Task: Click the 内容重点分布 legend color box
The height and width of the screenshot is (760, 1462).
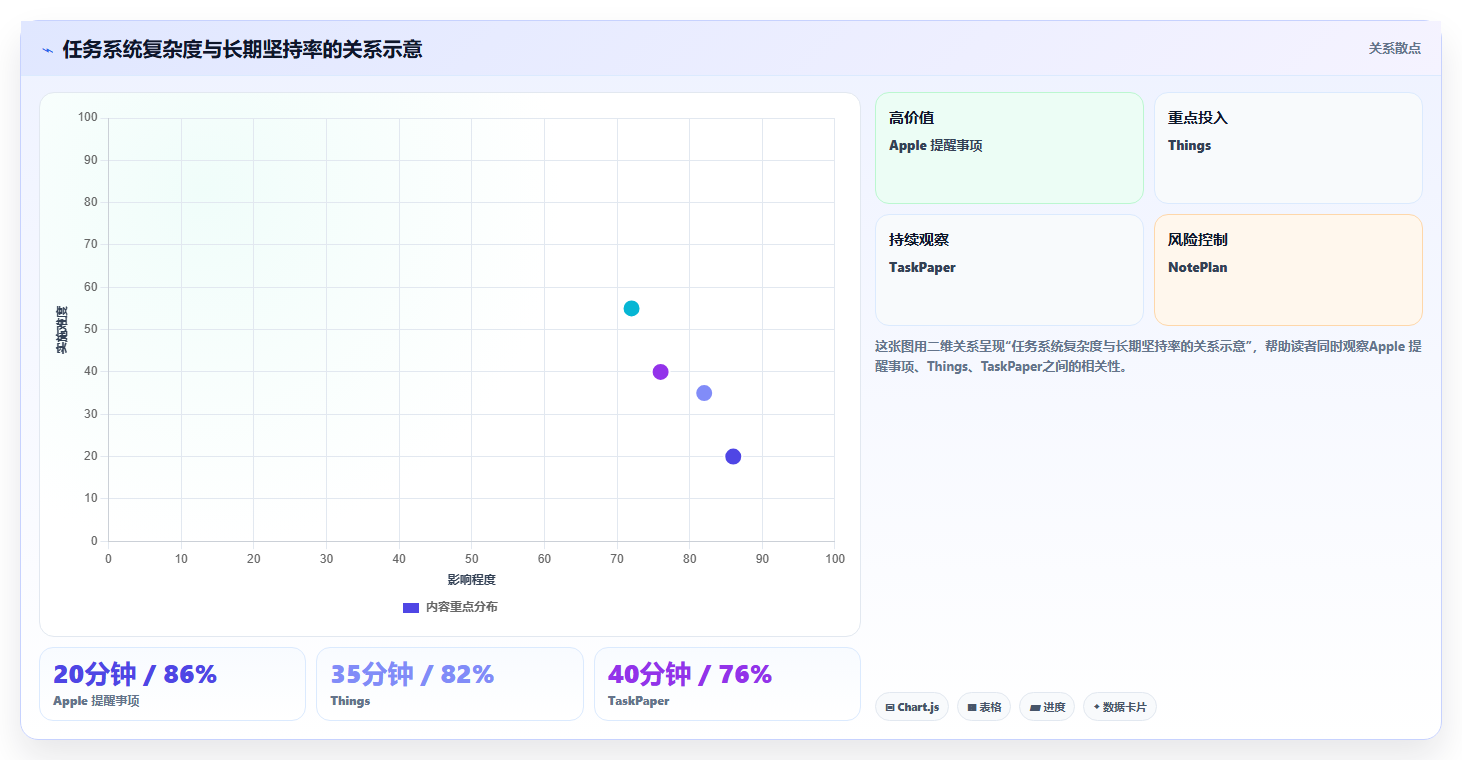Action: point(411,608)
